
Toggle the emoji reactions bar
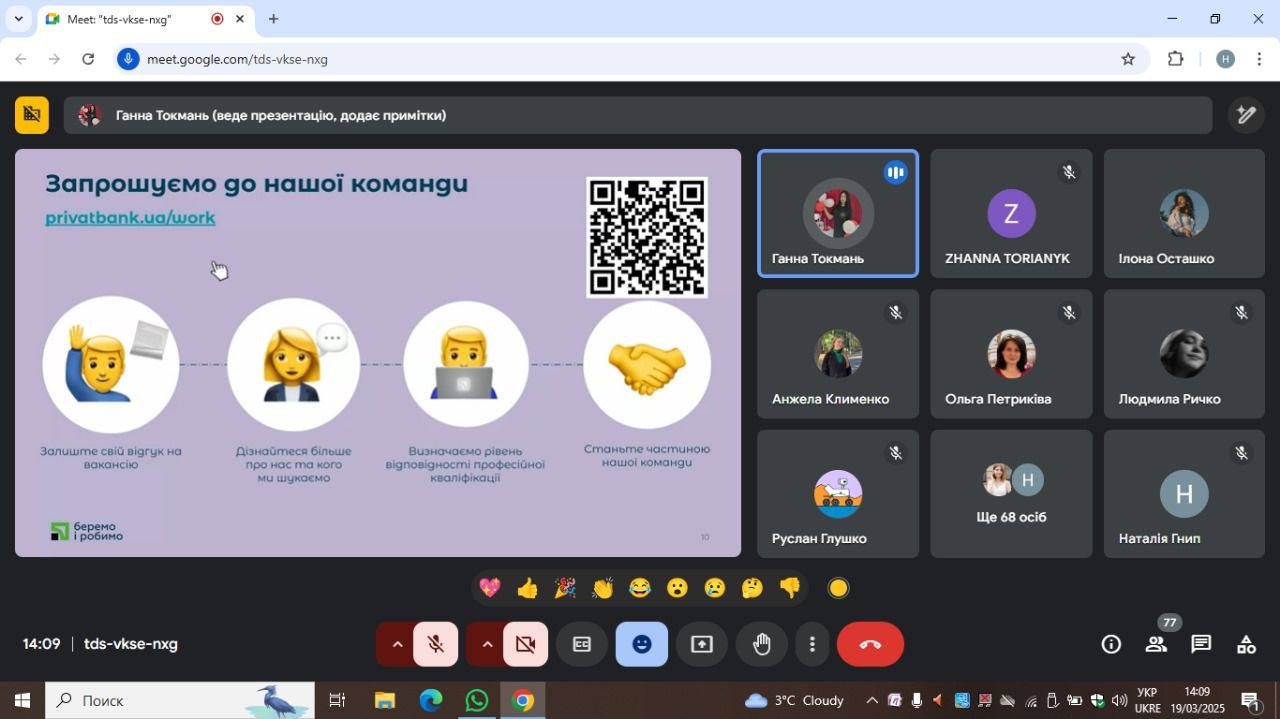click(x=642, y=645)
